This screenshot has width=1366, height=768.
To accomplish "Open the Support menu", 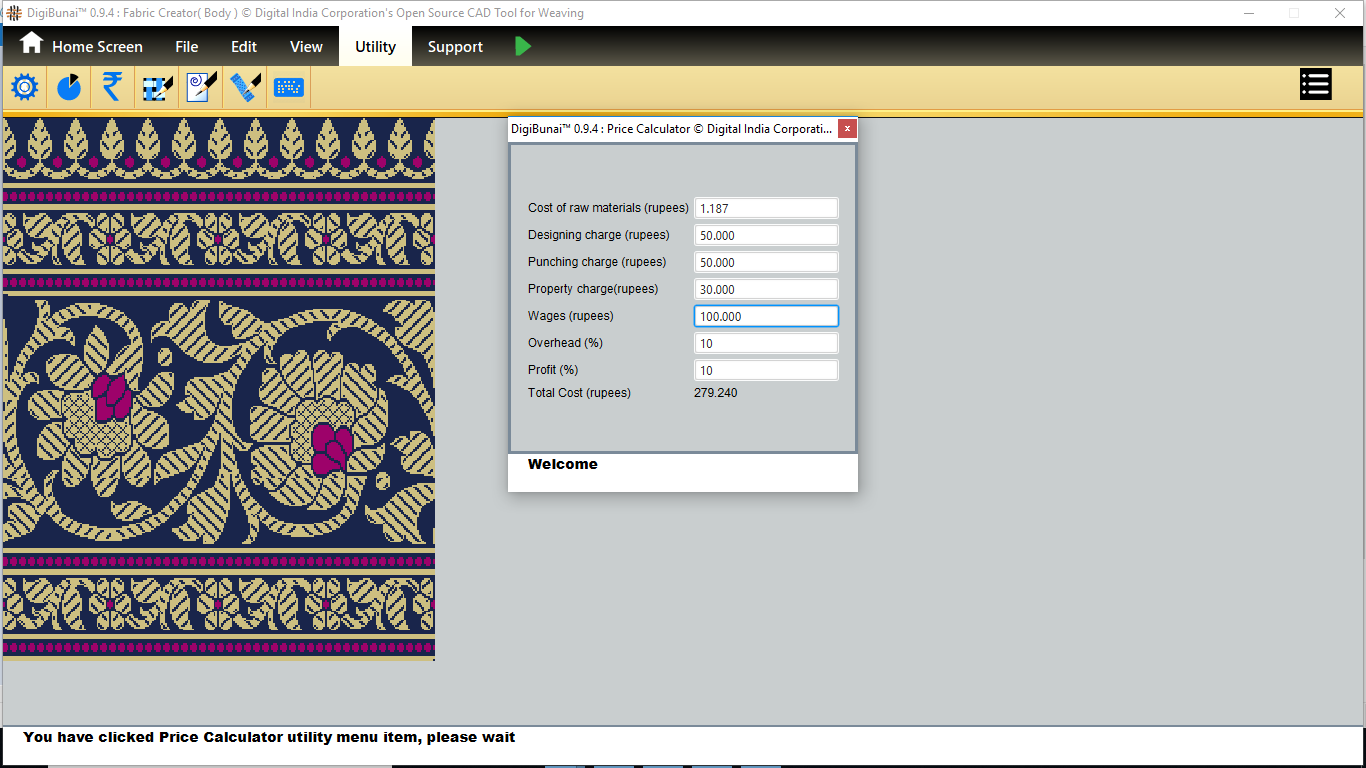I will point(455,46).
